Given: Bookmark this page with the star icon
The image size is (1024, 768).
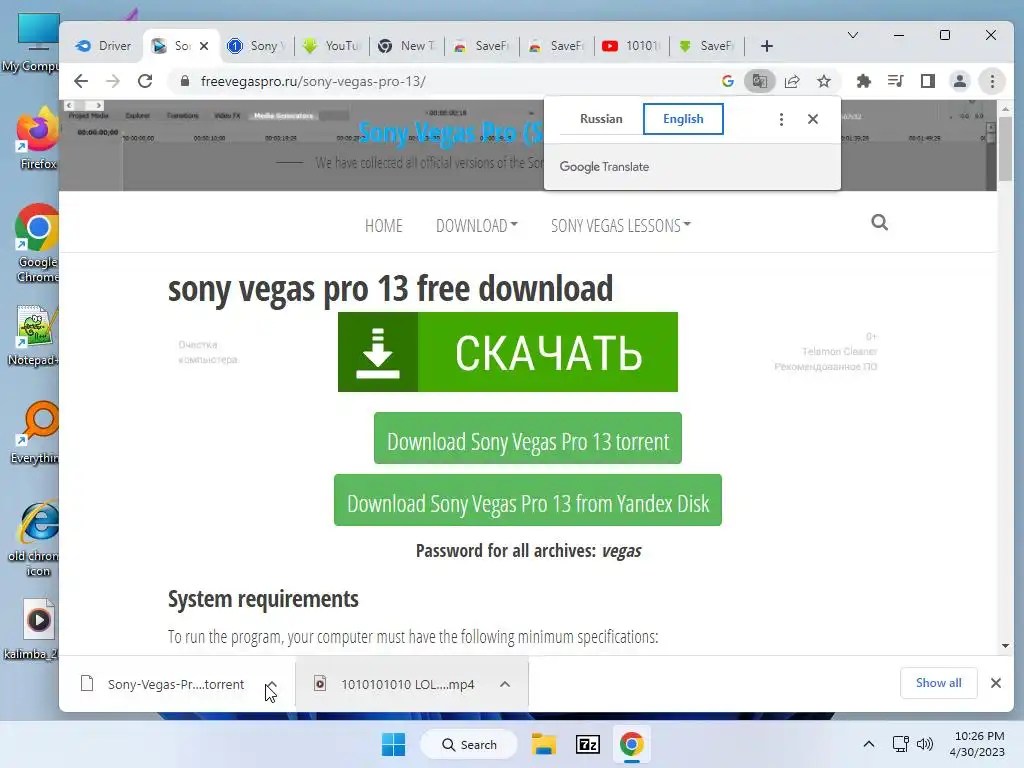Looking at the screenshot, I should 824,81.
